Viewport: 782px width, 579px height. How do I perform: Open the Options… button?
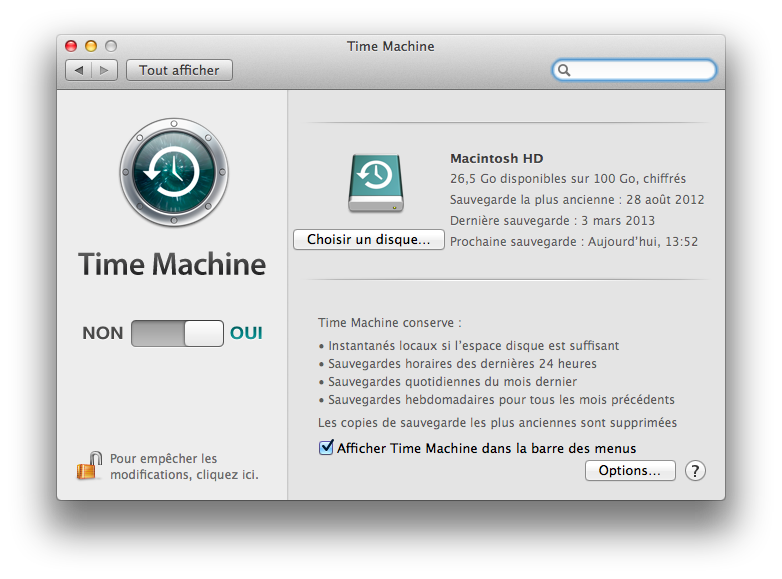(x=630, y=470)
